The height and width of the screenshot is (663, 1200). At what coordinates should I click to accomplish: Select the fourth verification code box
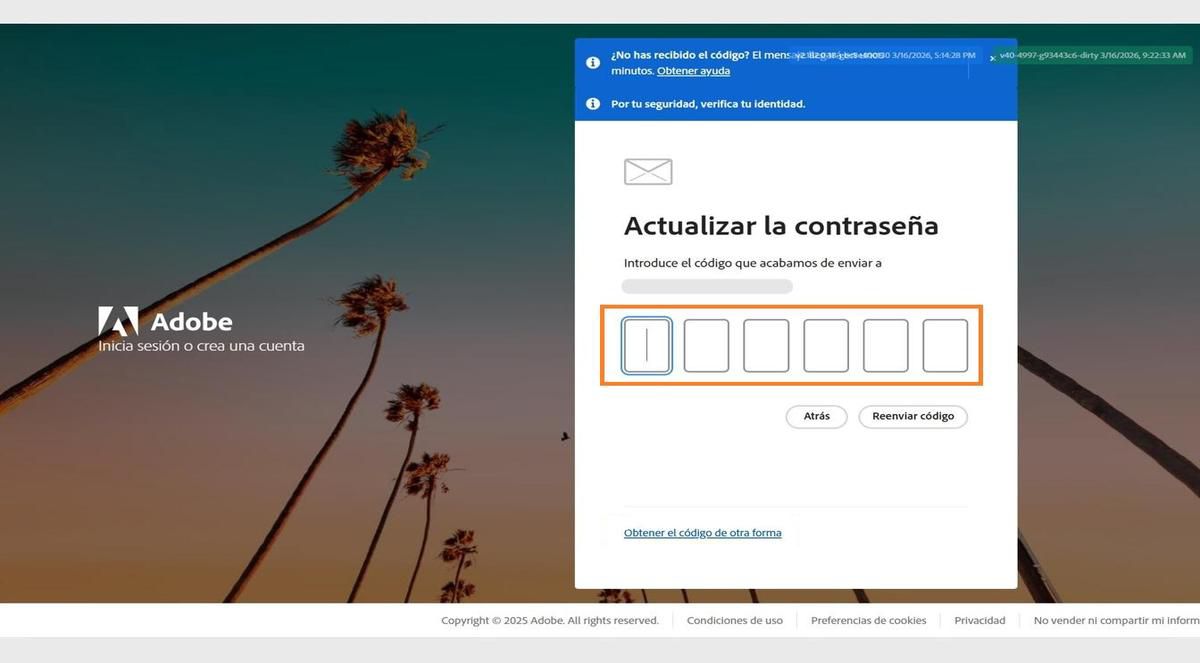[826, 345]
